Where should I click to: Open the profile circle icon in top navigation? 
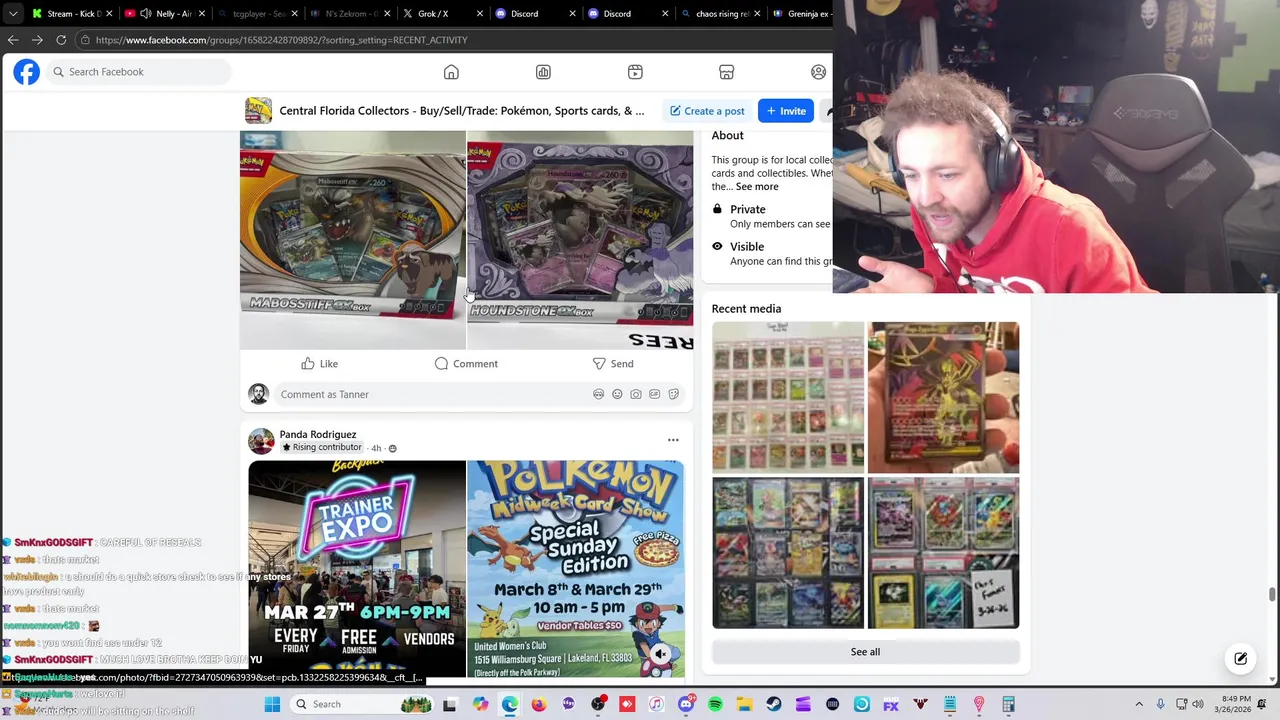pos(818,72)
